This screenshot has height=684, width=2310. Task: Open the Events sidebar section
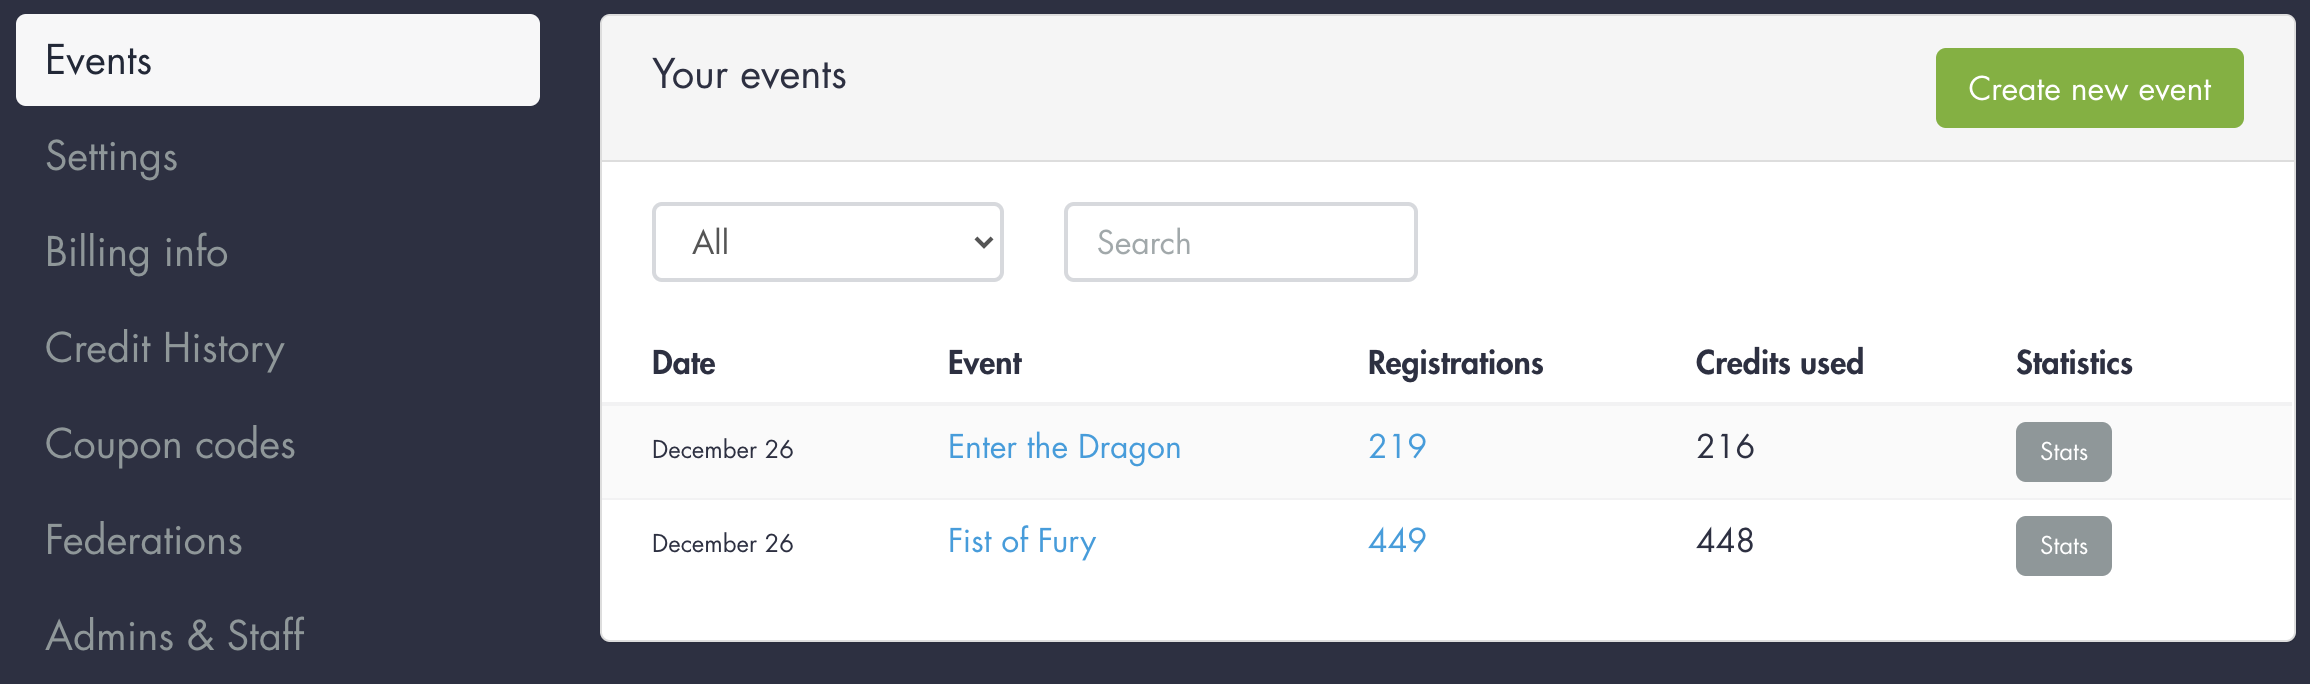(277, 61)
